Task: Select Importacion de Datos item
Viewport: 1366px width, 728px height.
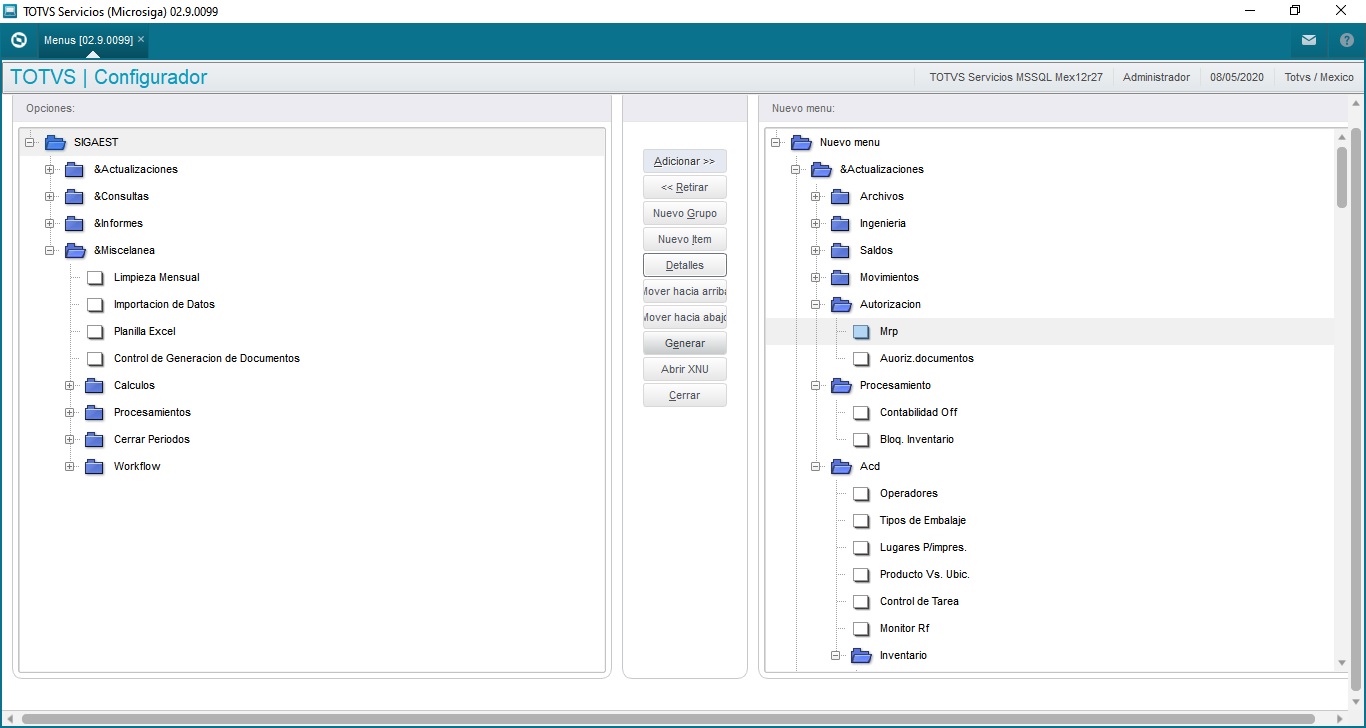Action: tap(164, 304)
